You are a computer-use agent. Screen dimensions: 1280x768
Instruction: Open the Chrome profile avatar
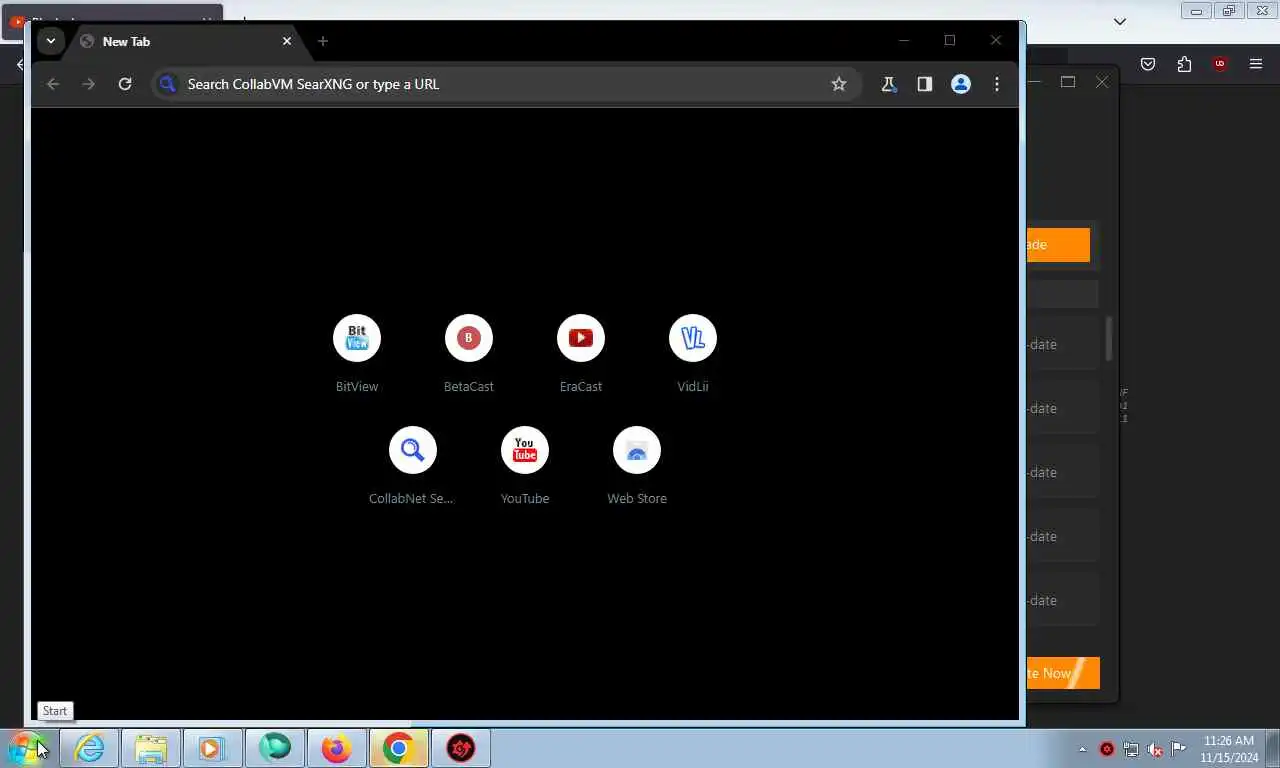point(961,84)
